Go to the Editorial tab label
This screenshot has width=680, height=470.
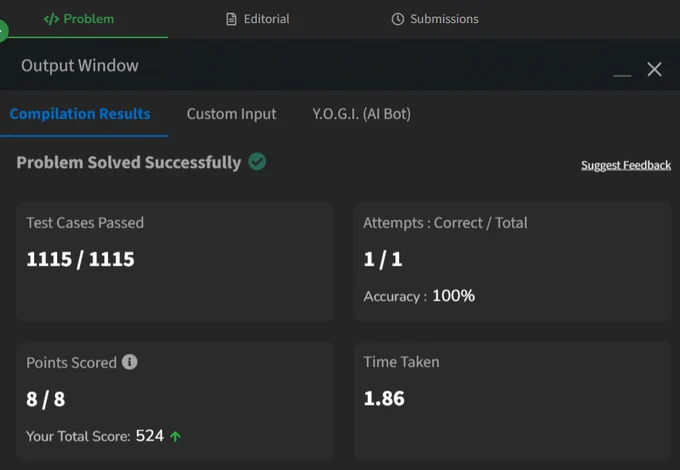[266, 19]
